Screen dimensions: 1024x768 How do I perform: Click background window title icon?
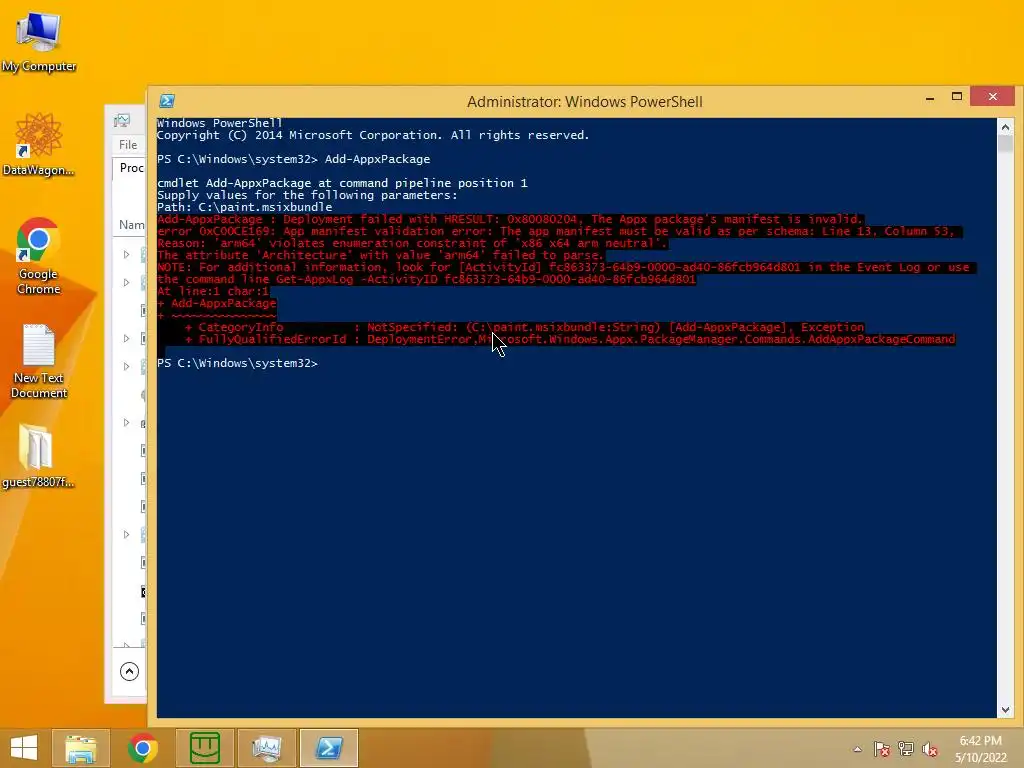pos(122,120)
